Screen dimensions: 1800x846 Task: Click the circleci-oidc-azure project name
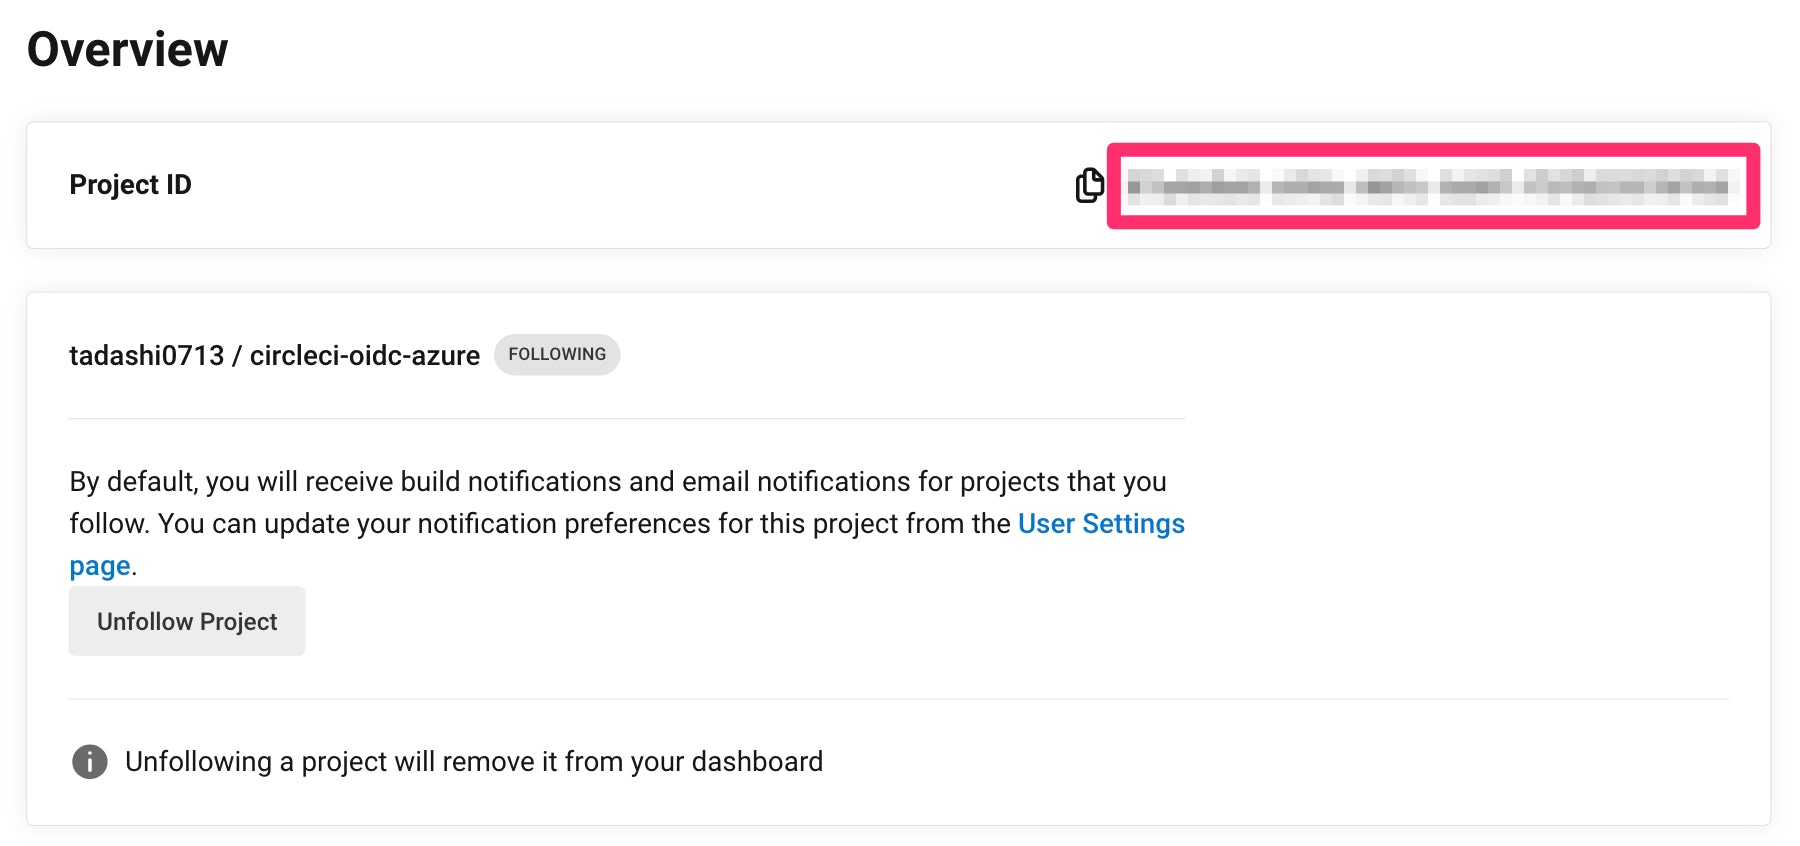pyautogui.click(x=364, y=356)
